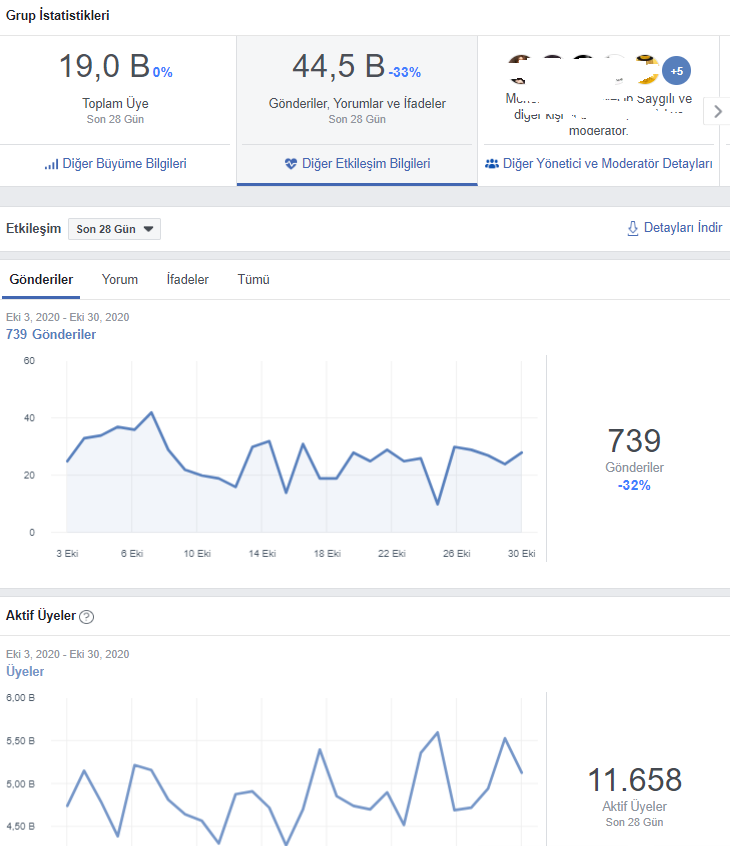Click the people icon beside Diğer Yönetici ve Moderatör
The height and width of the screenshot is (846, 730).
[x=492, y=163]
